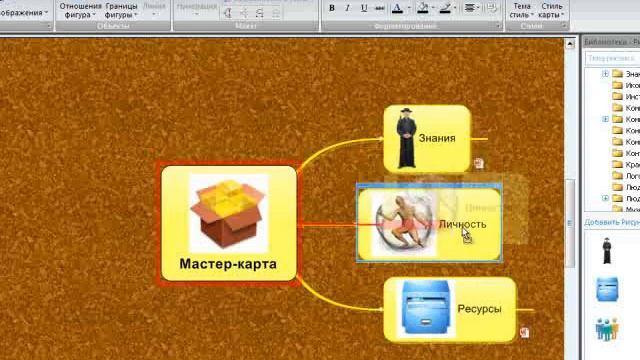Click the greyed icon after the alignment button
Viewport: 640px width, 360px height.
[x=492, y=8]
